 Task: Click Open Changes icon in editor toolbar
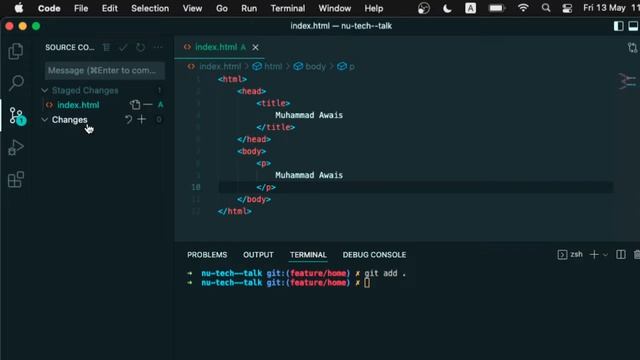tap(632, 48)
